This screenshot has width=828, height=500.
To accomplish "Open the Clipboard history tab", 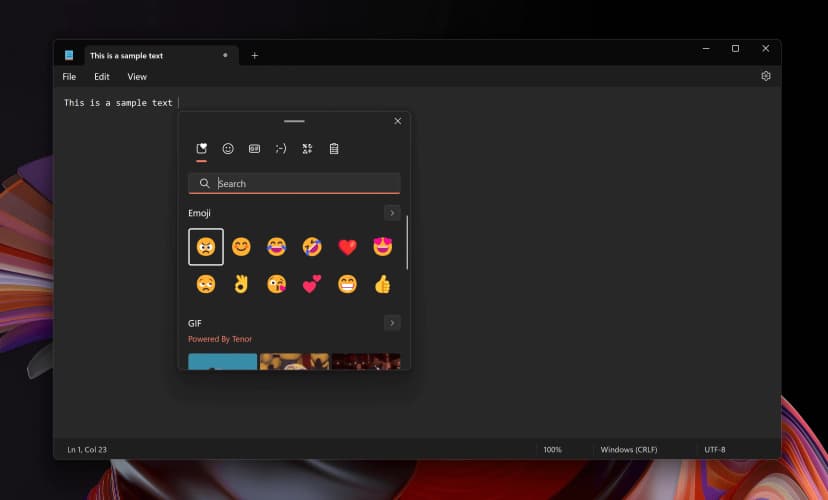I will click(334, 148).
